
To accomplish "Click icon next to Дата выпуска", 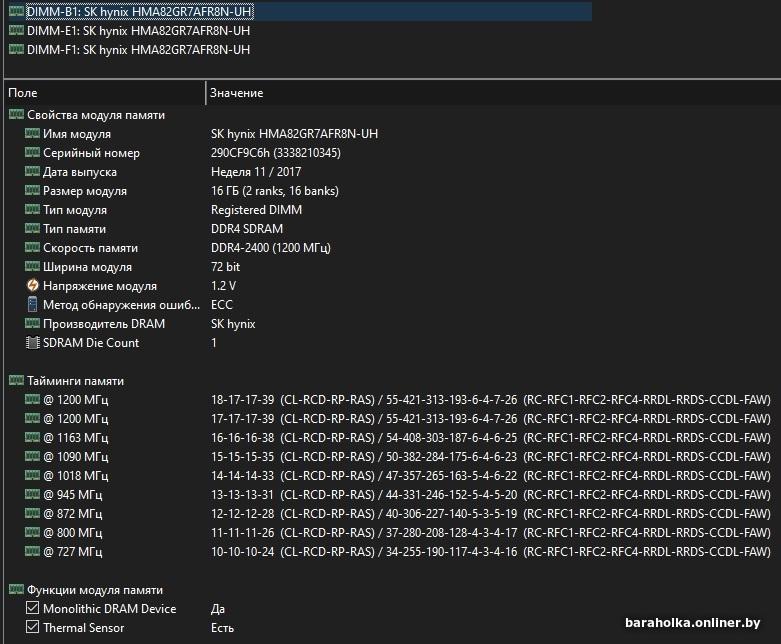I will [x=32, y=171].
